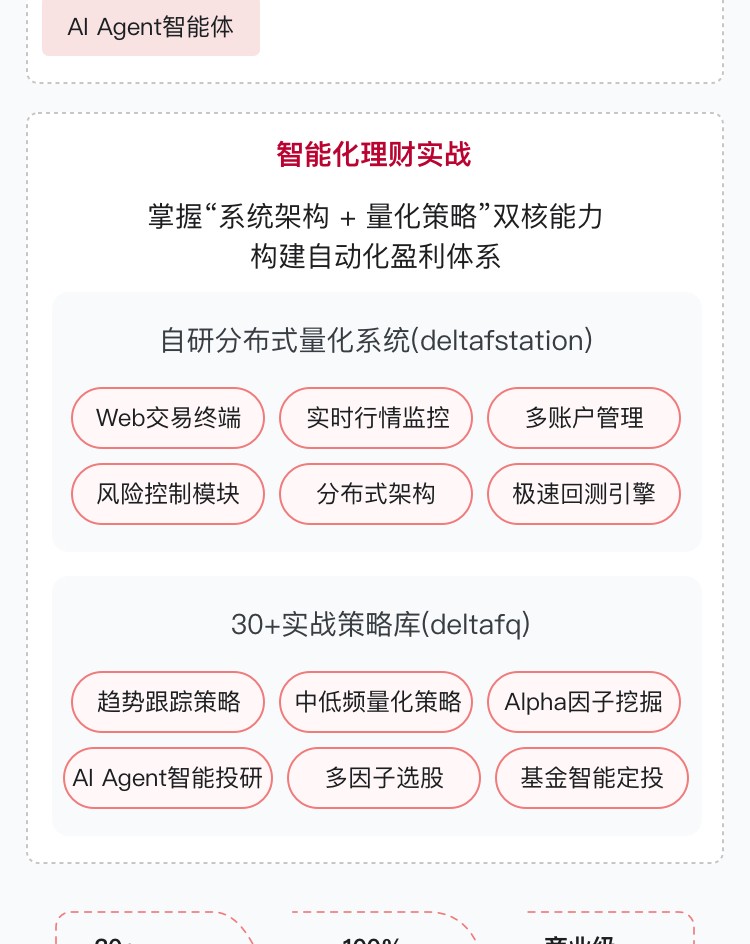
Task: Click the 多因子选股 pill
Action: [384, 777]
